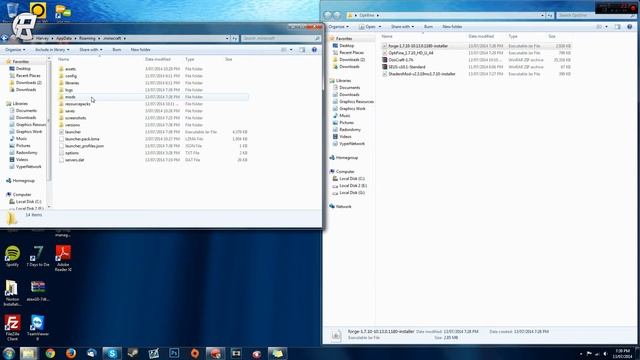This screenshot has width=640, height=360.
Task: Open Adobe Reader XI desktop shortcut
Action: point(63,258)
